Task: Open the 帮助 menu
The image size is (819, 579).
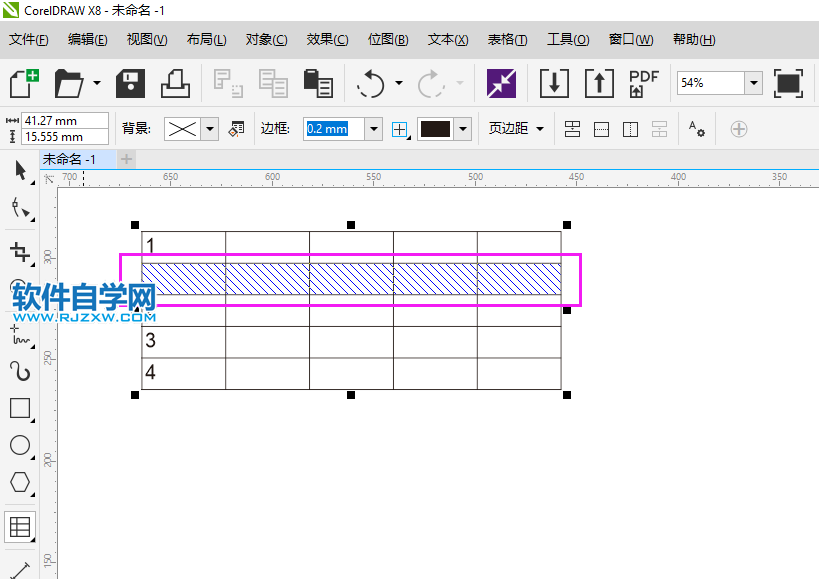Action: (x=694, y=40)
